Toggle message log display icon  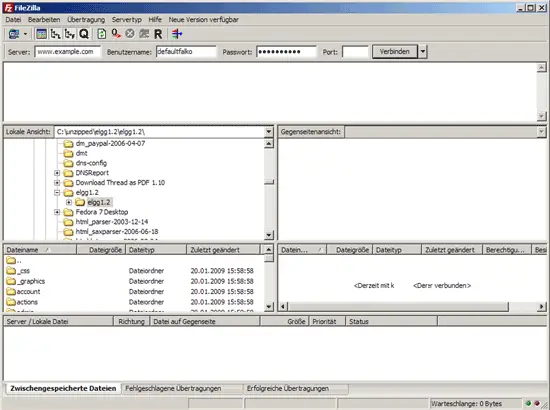pyautogui.click(x=41, y=34)
